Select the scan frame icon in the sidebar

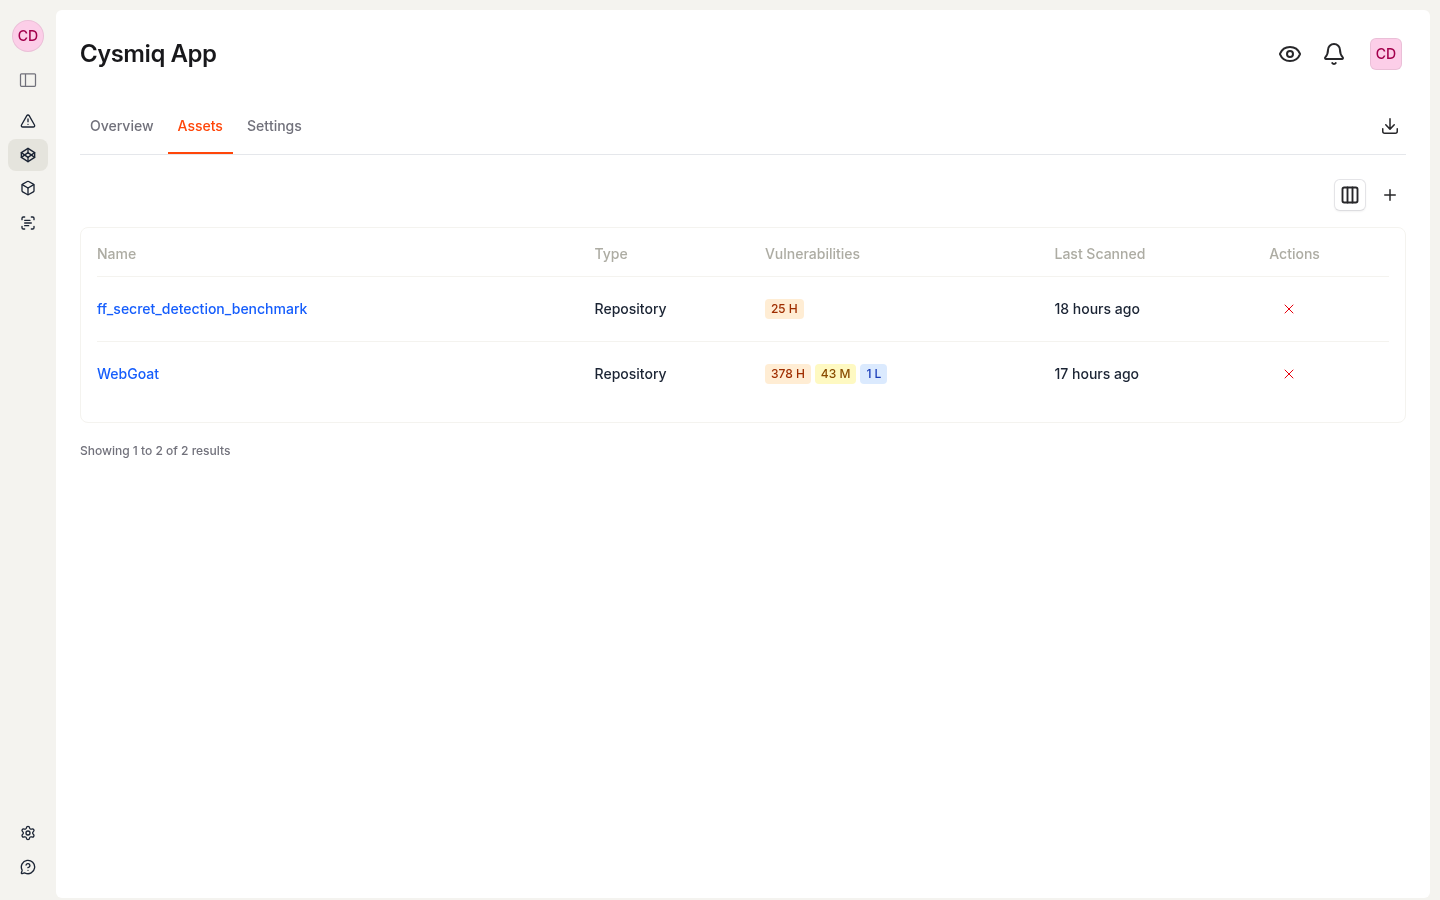pos(27,222)
